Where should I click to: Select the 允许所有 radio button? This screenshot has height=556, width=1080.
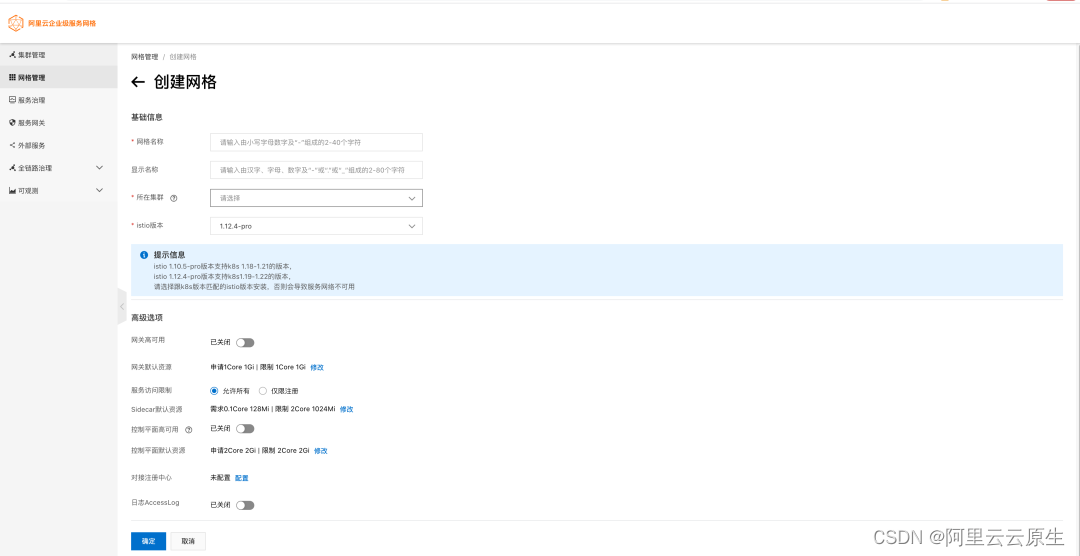click(x=214, y=391)
